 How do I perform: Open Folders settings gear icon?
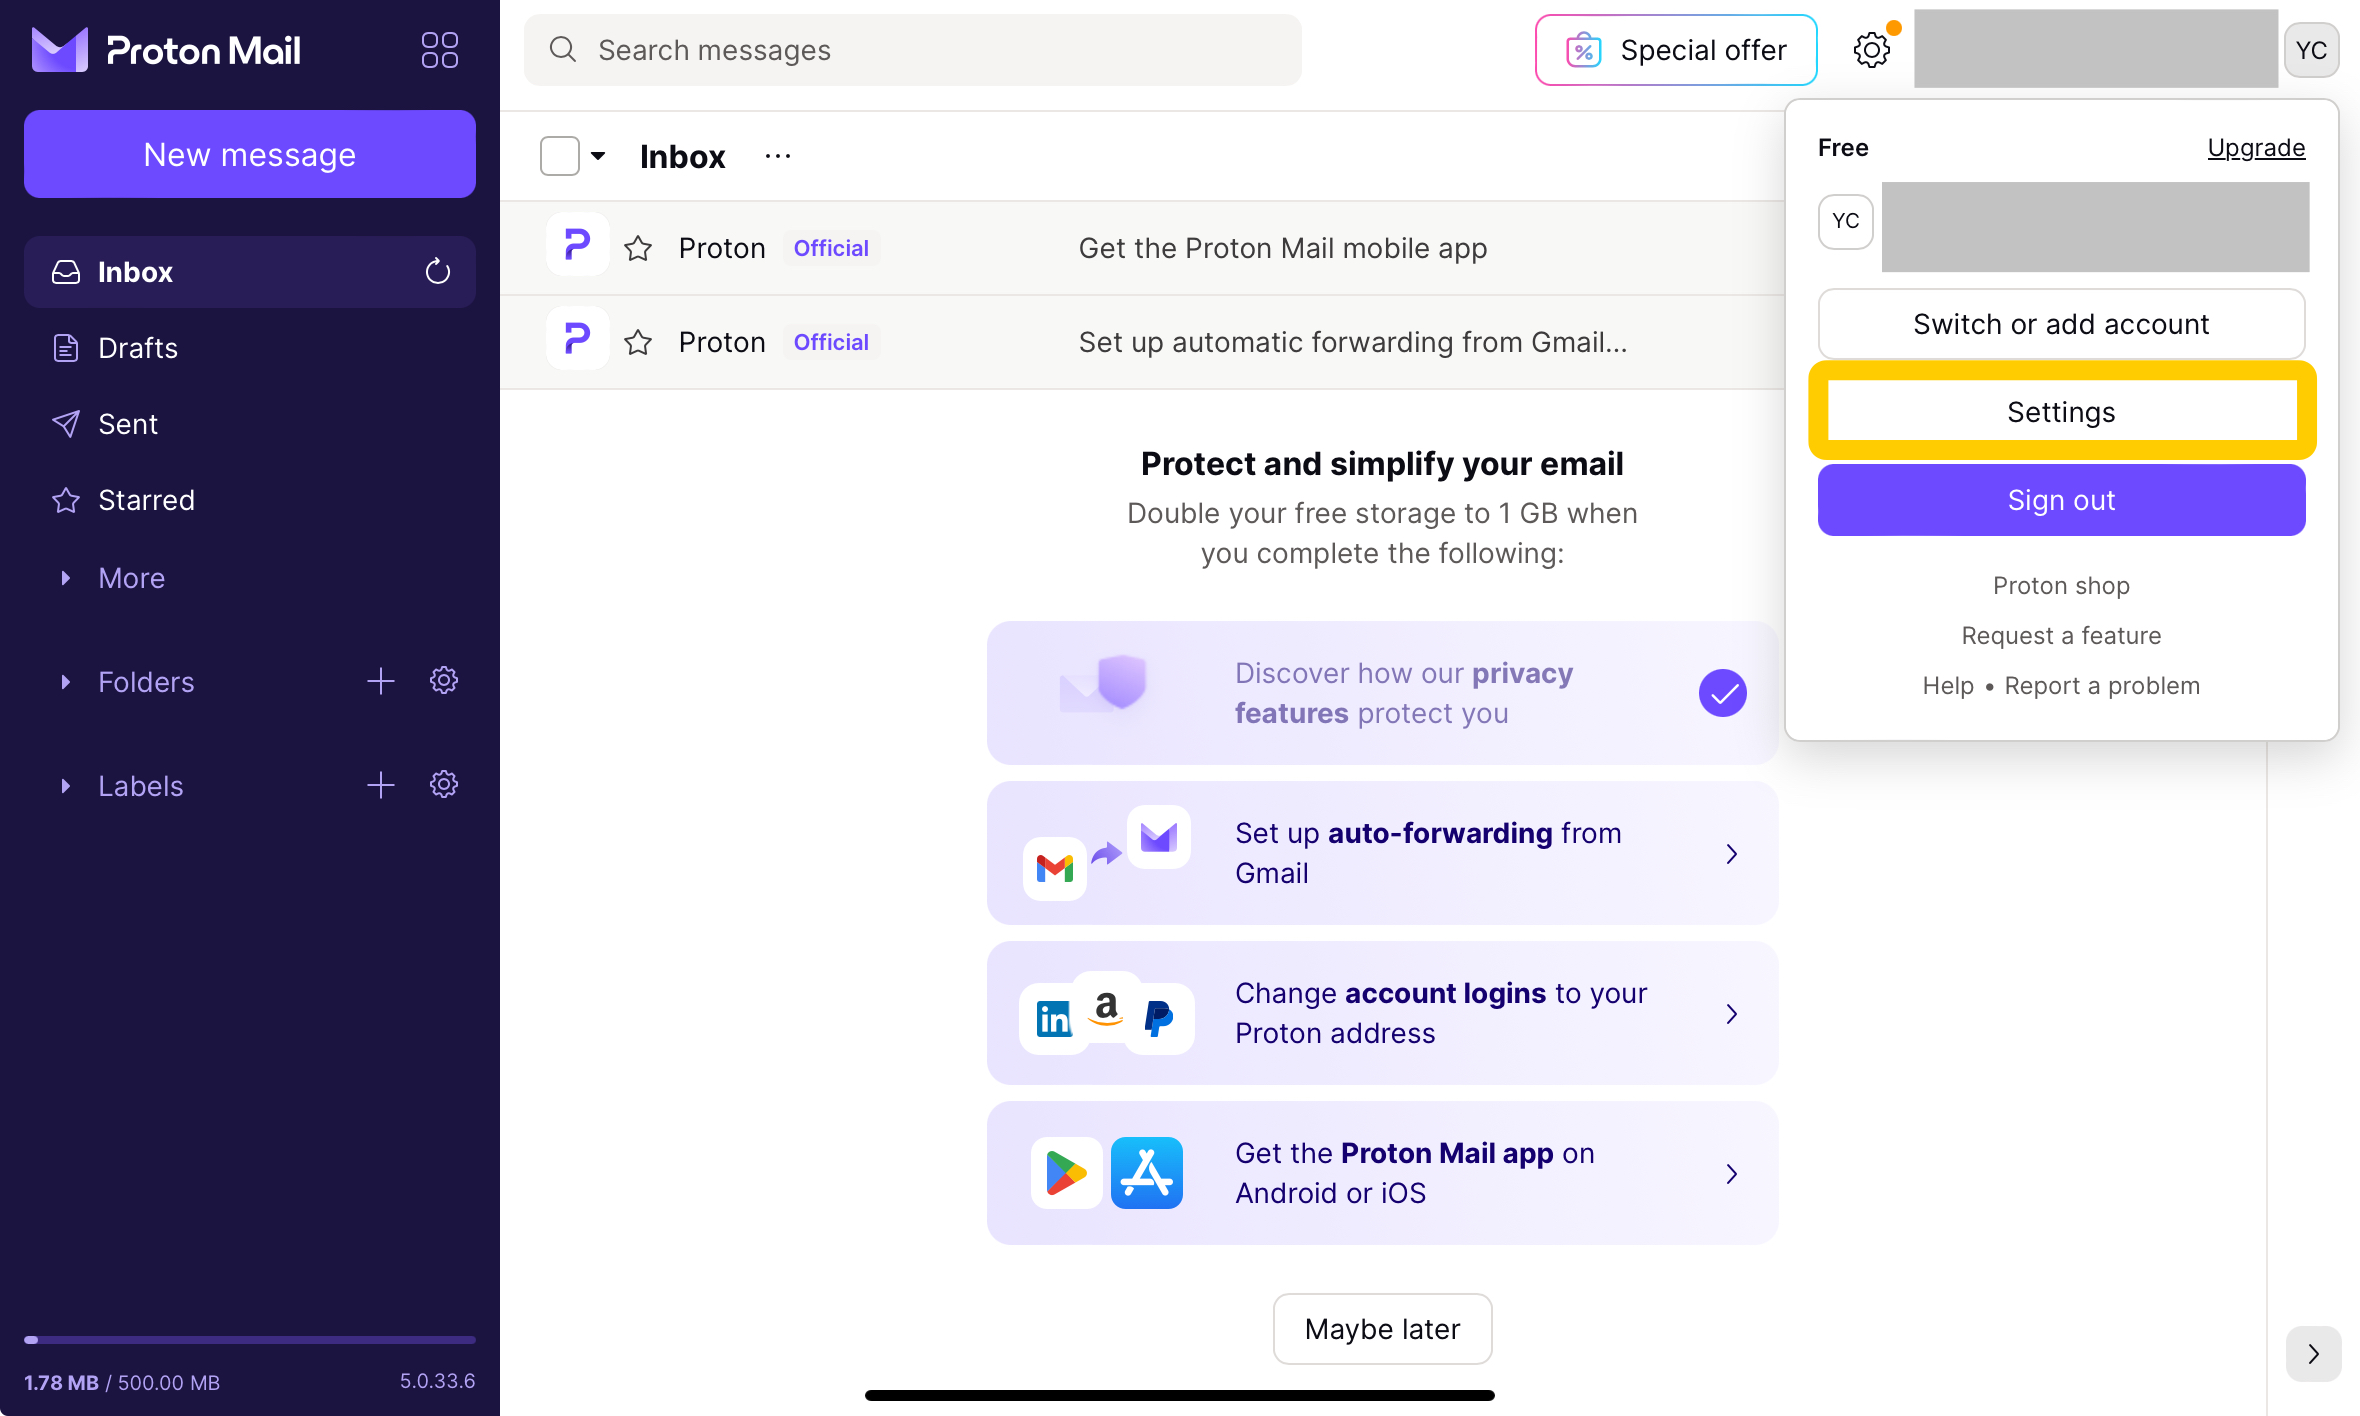[x=444, y=681]
